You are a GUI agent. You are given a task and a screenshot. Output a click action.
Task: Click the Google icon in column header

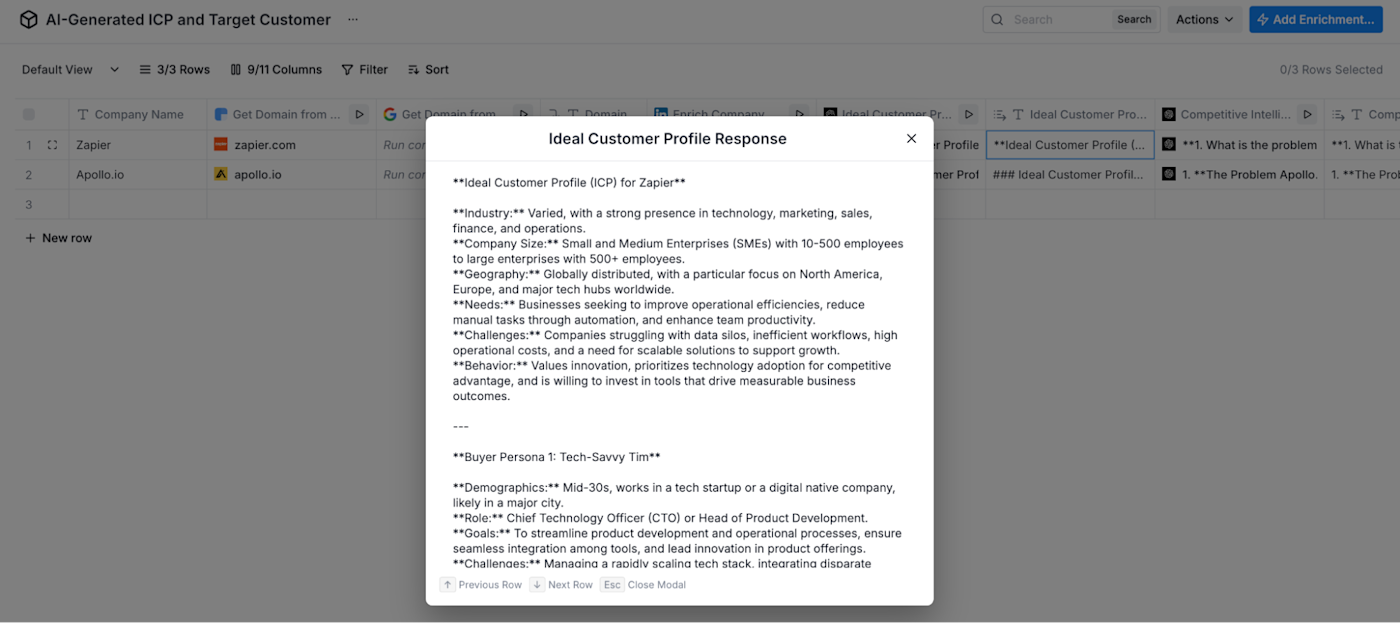tap(390, 114)
